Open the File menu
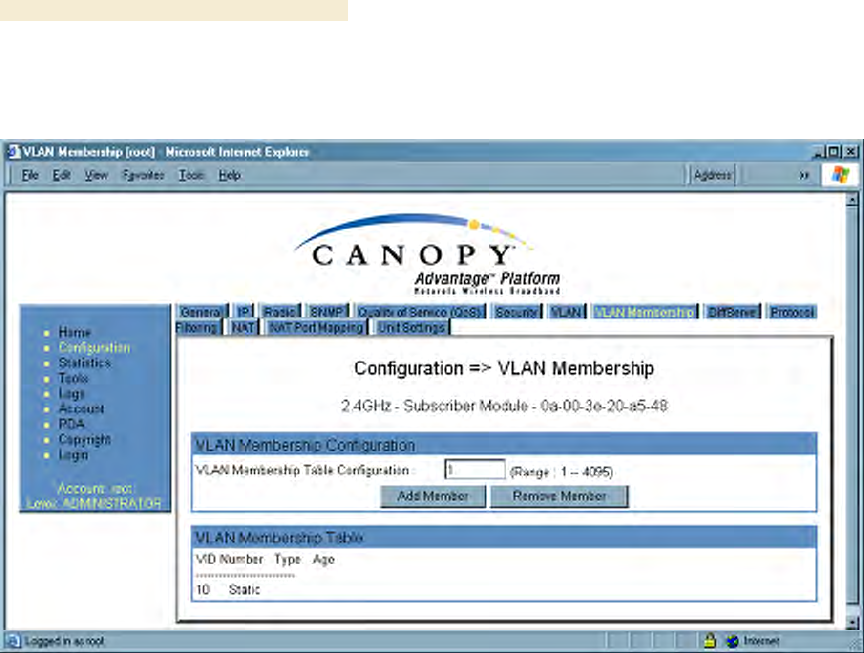Screen dimensions: 864x653 coord(30,175)
